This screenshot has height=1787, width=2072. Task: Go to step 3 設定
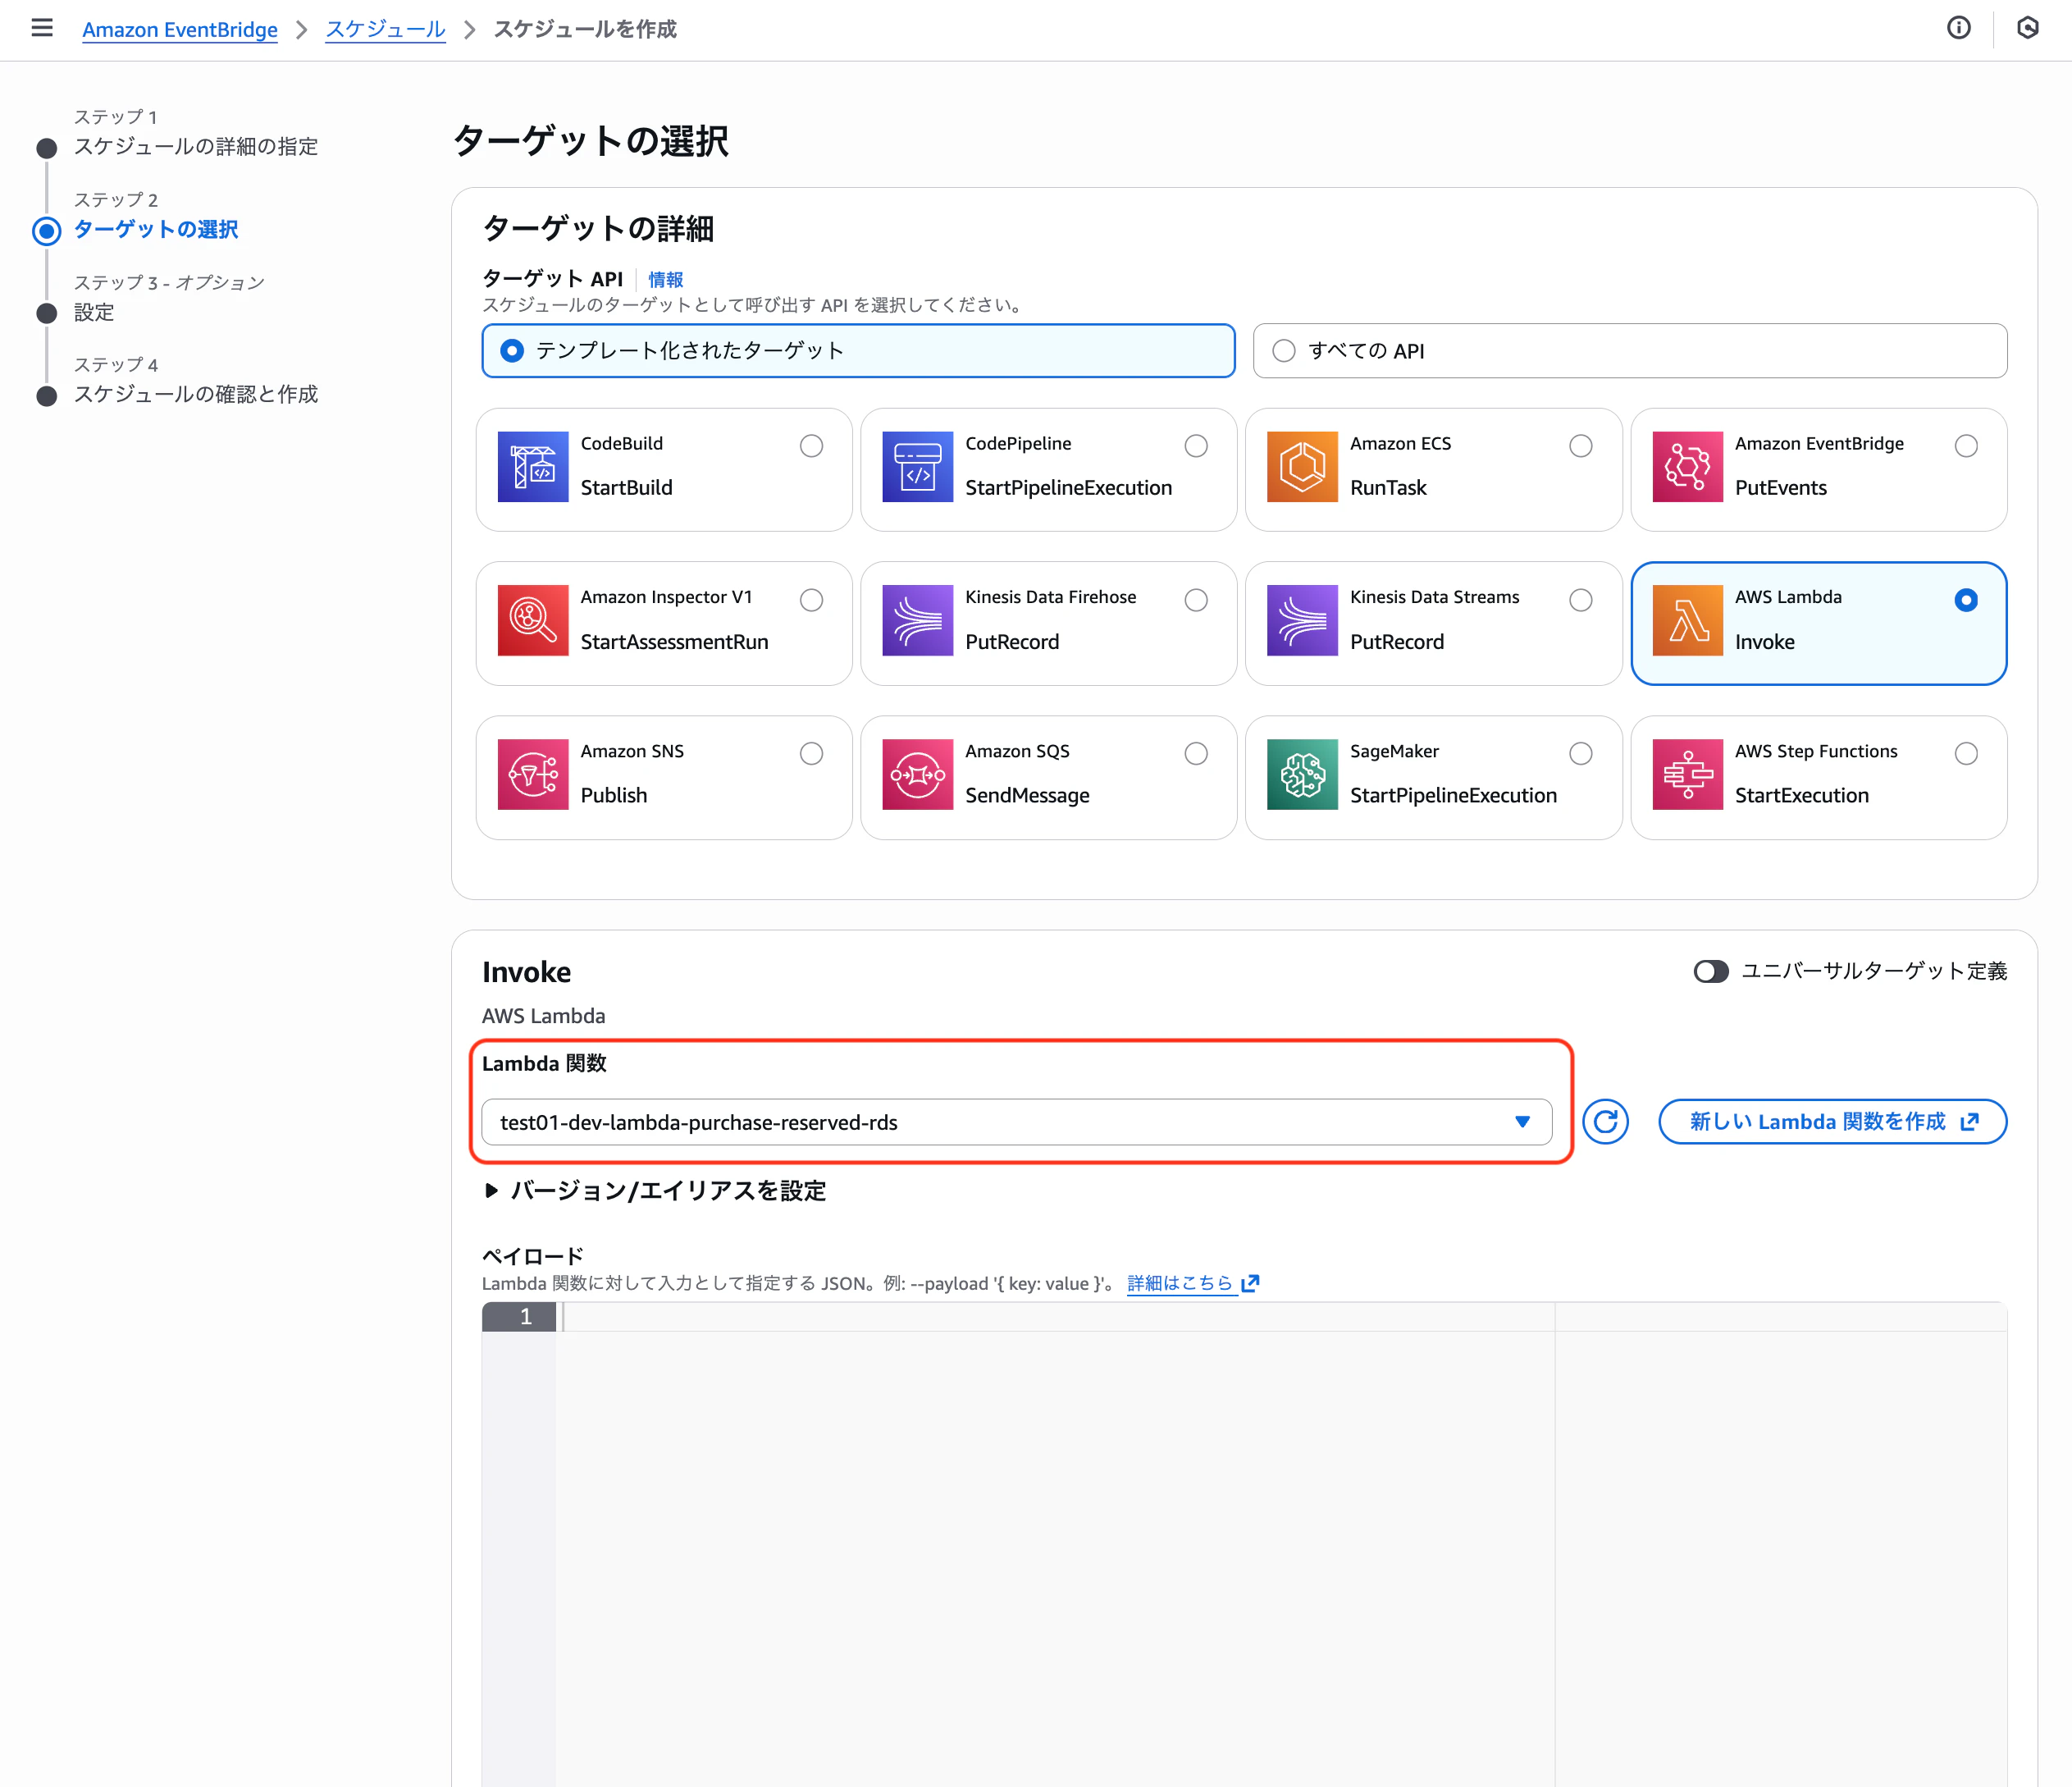click(x=94, y=312)
